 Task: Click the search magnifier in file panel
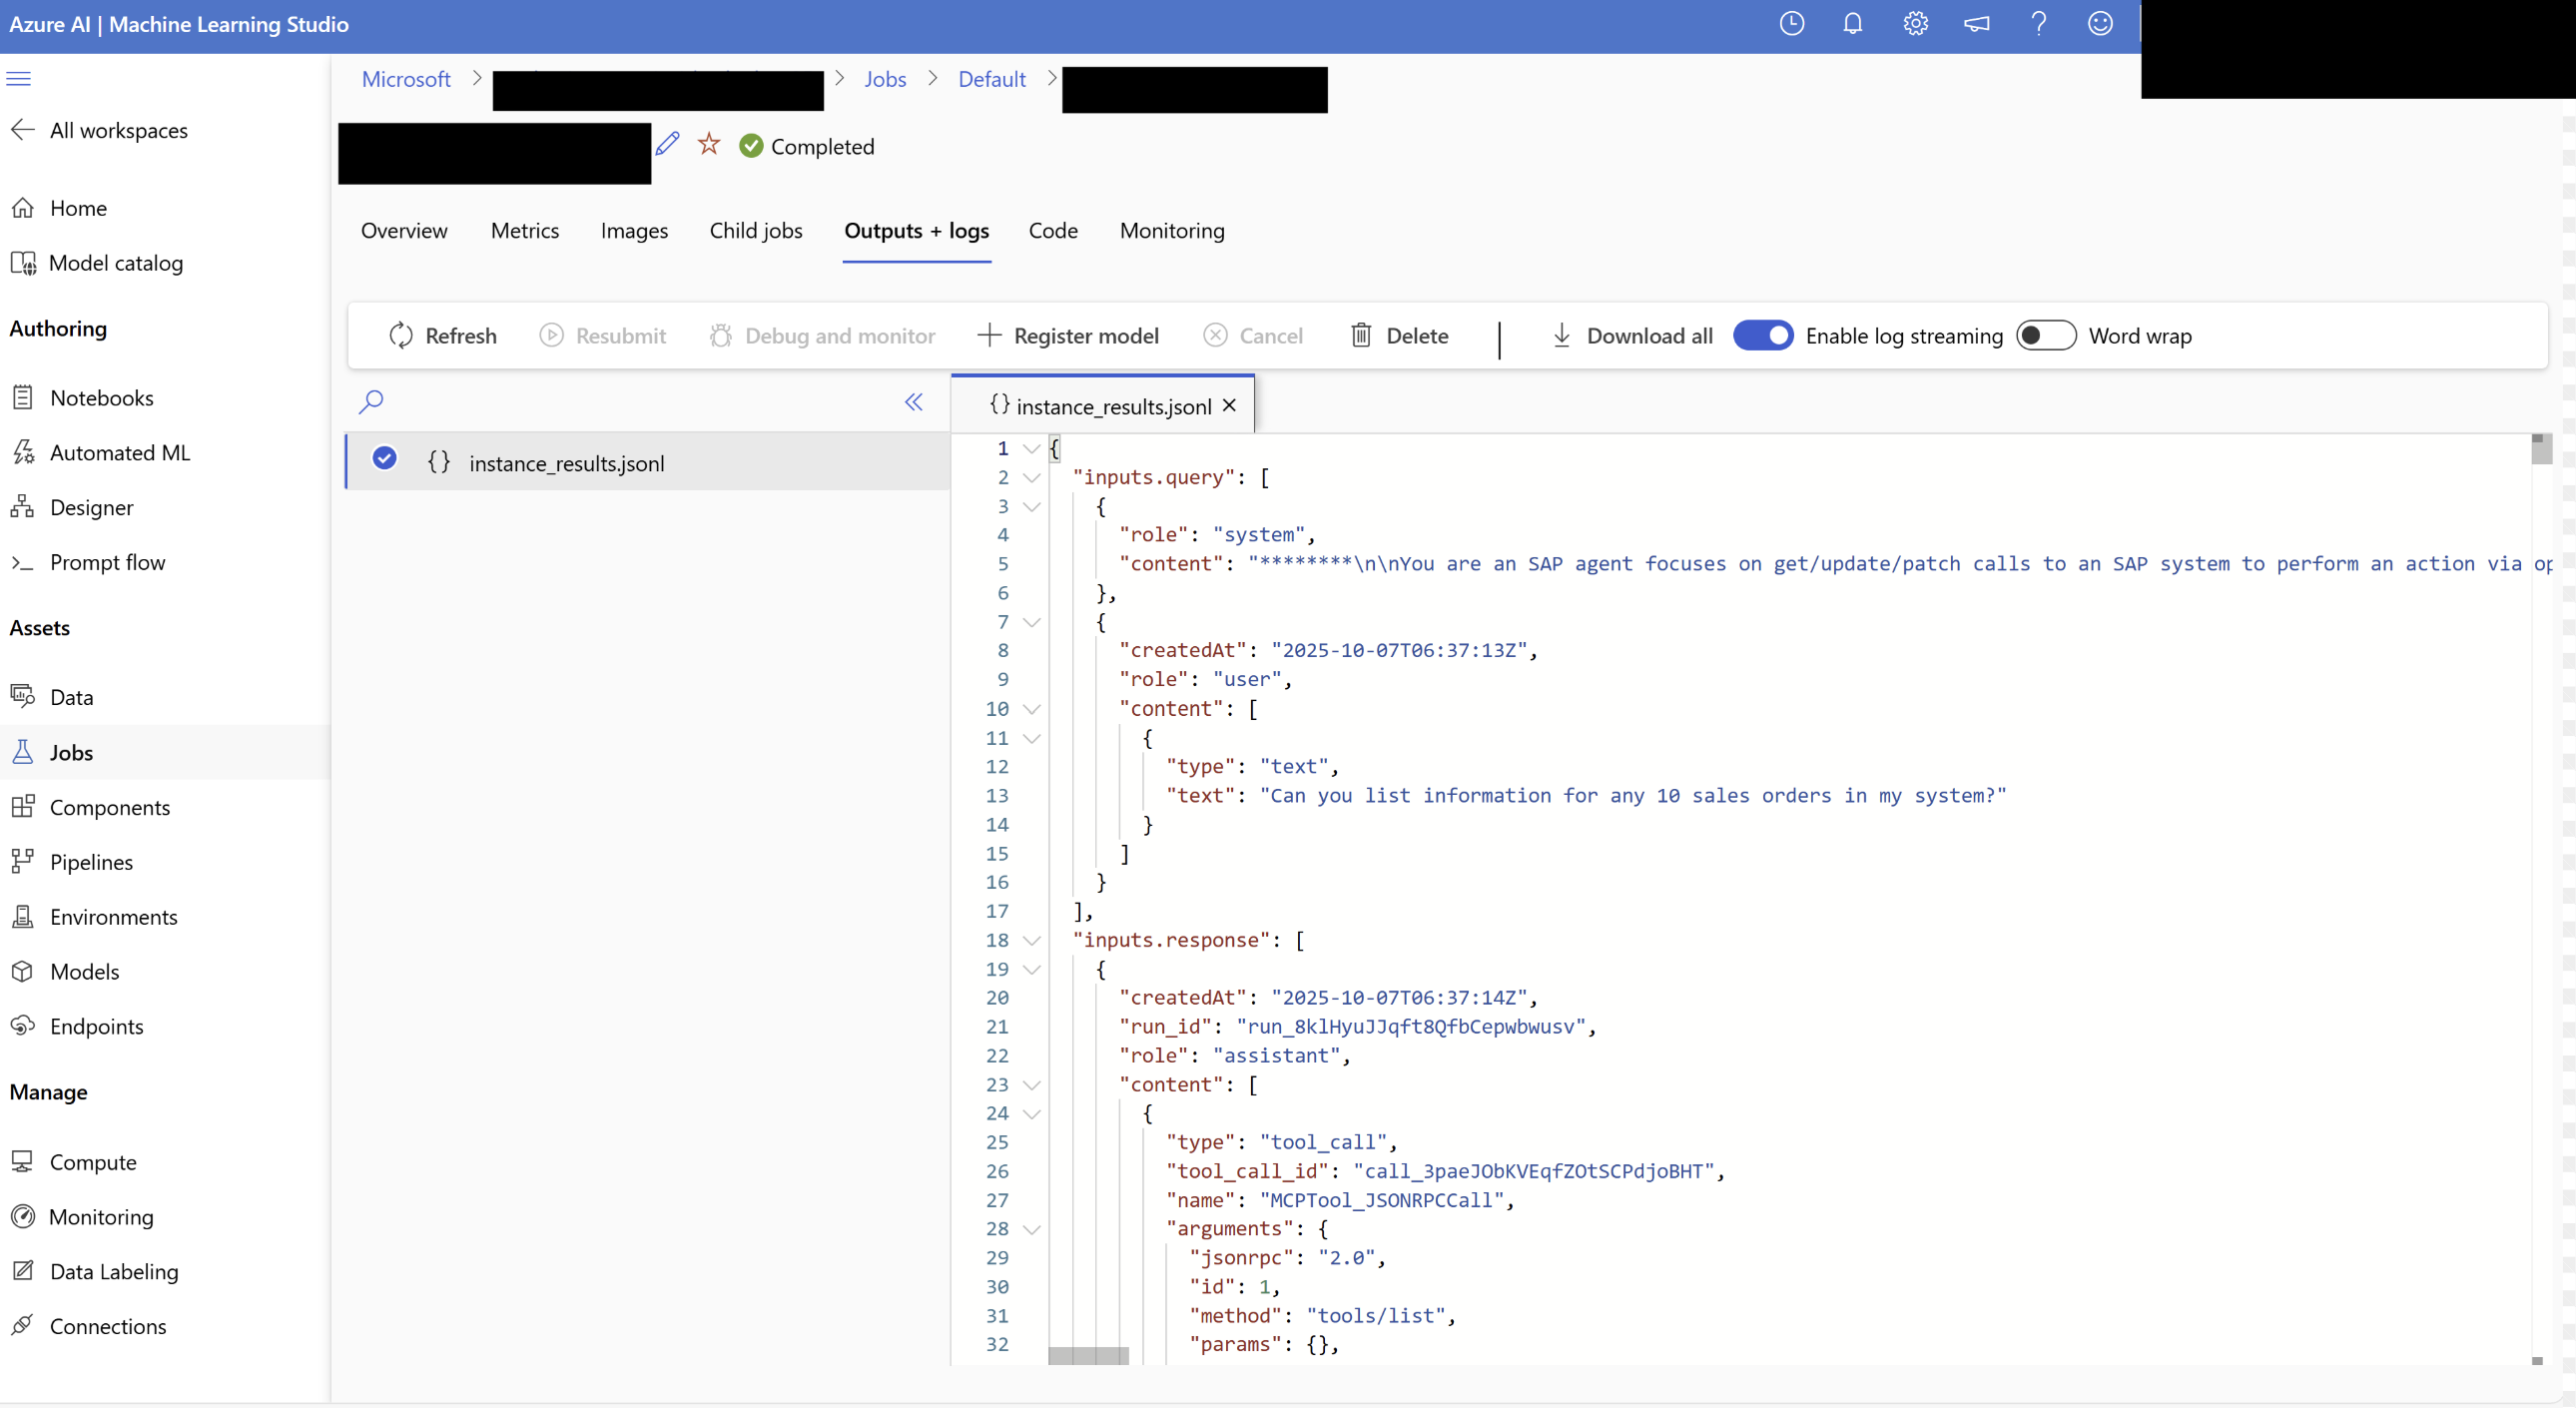pos(371,402)
